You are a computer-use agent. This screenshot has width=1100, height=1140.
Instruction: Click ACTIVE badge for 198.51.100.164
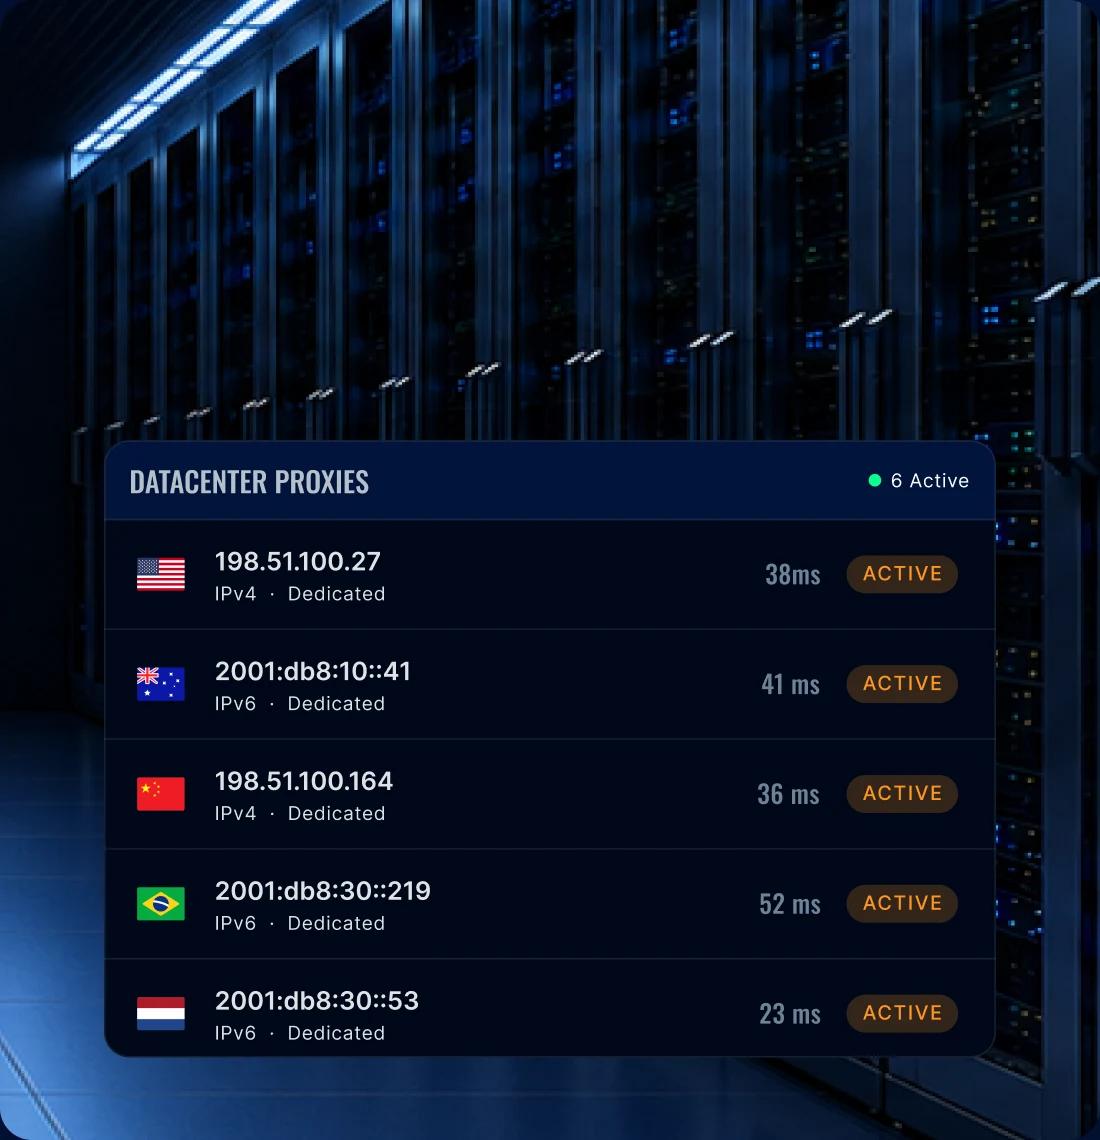[902, 794]
